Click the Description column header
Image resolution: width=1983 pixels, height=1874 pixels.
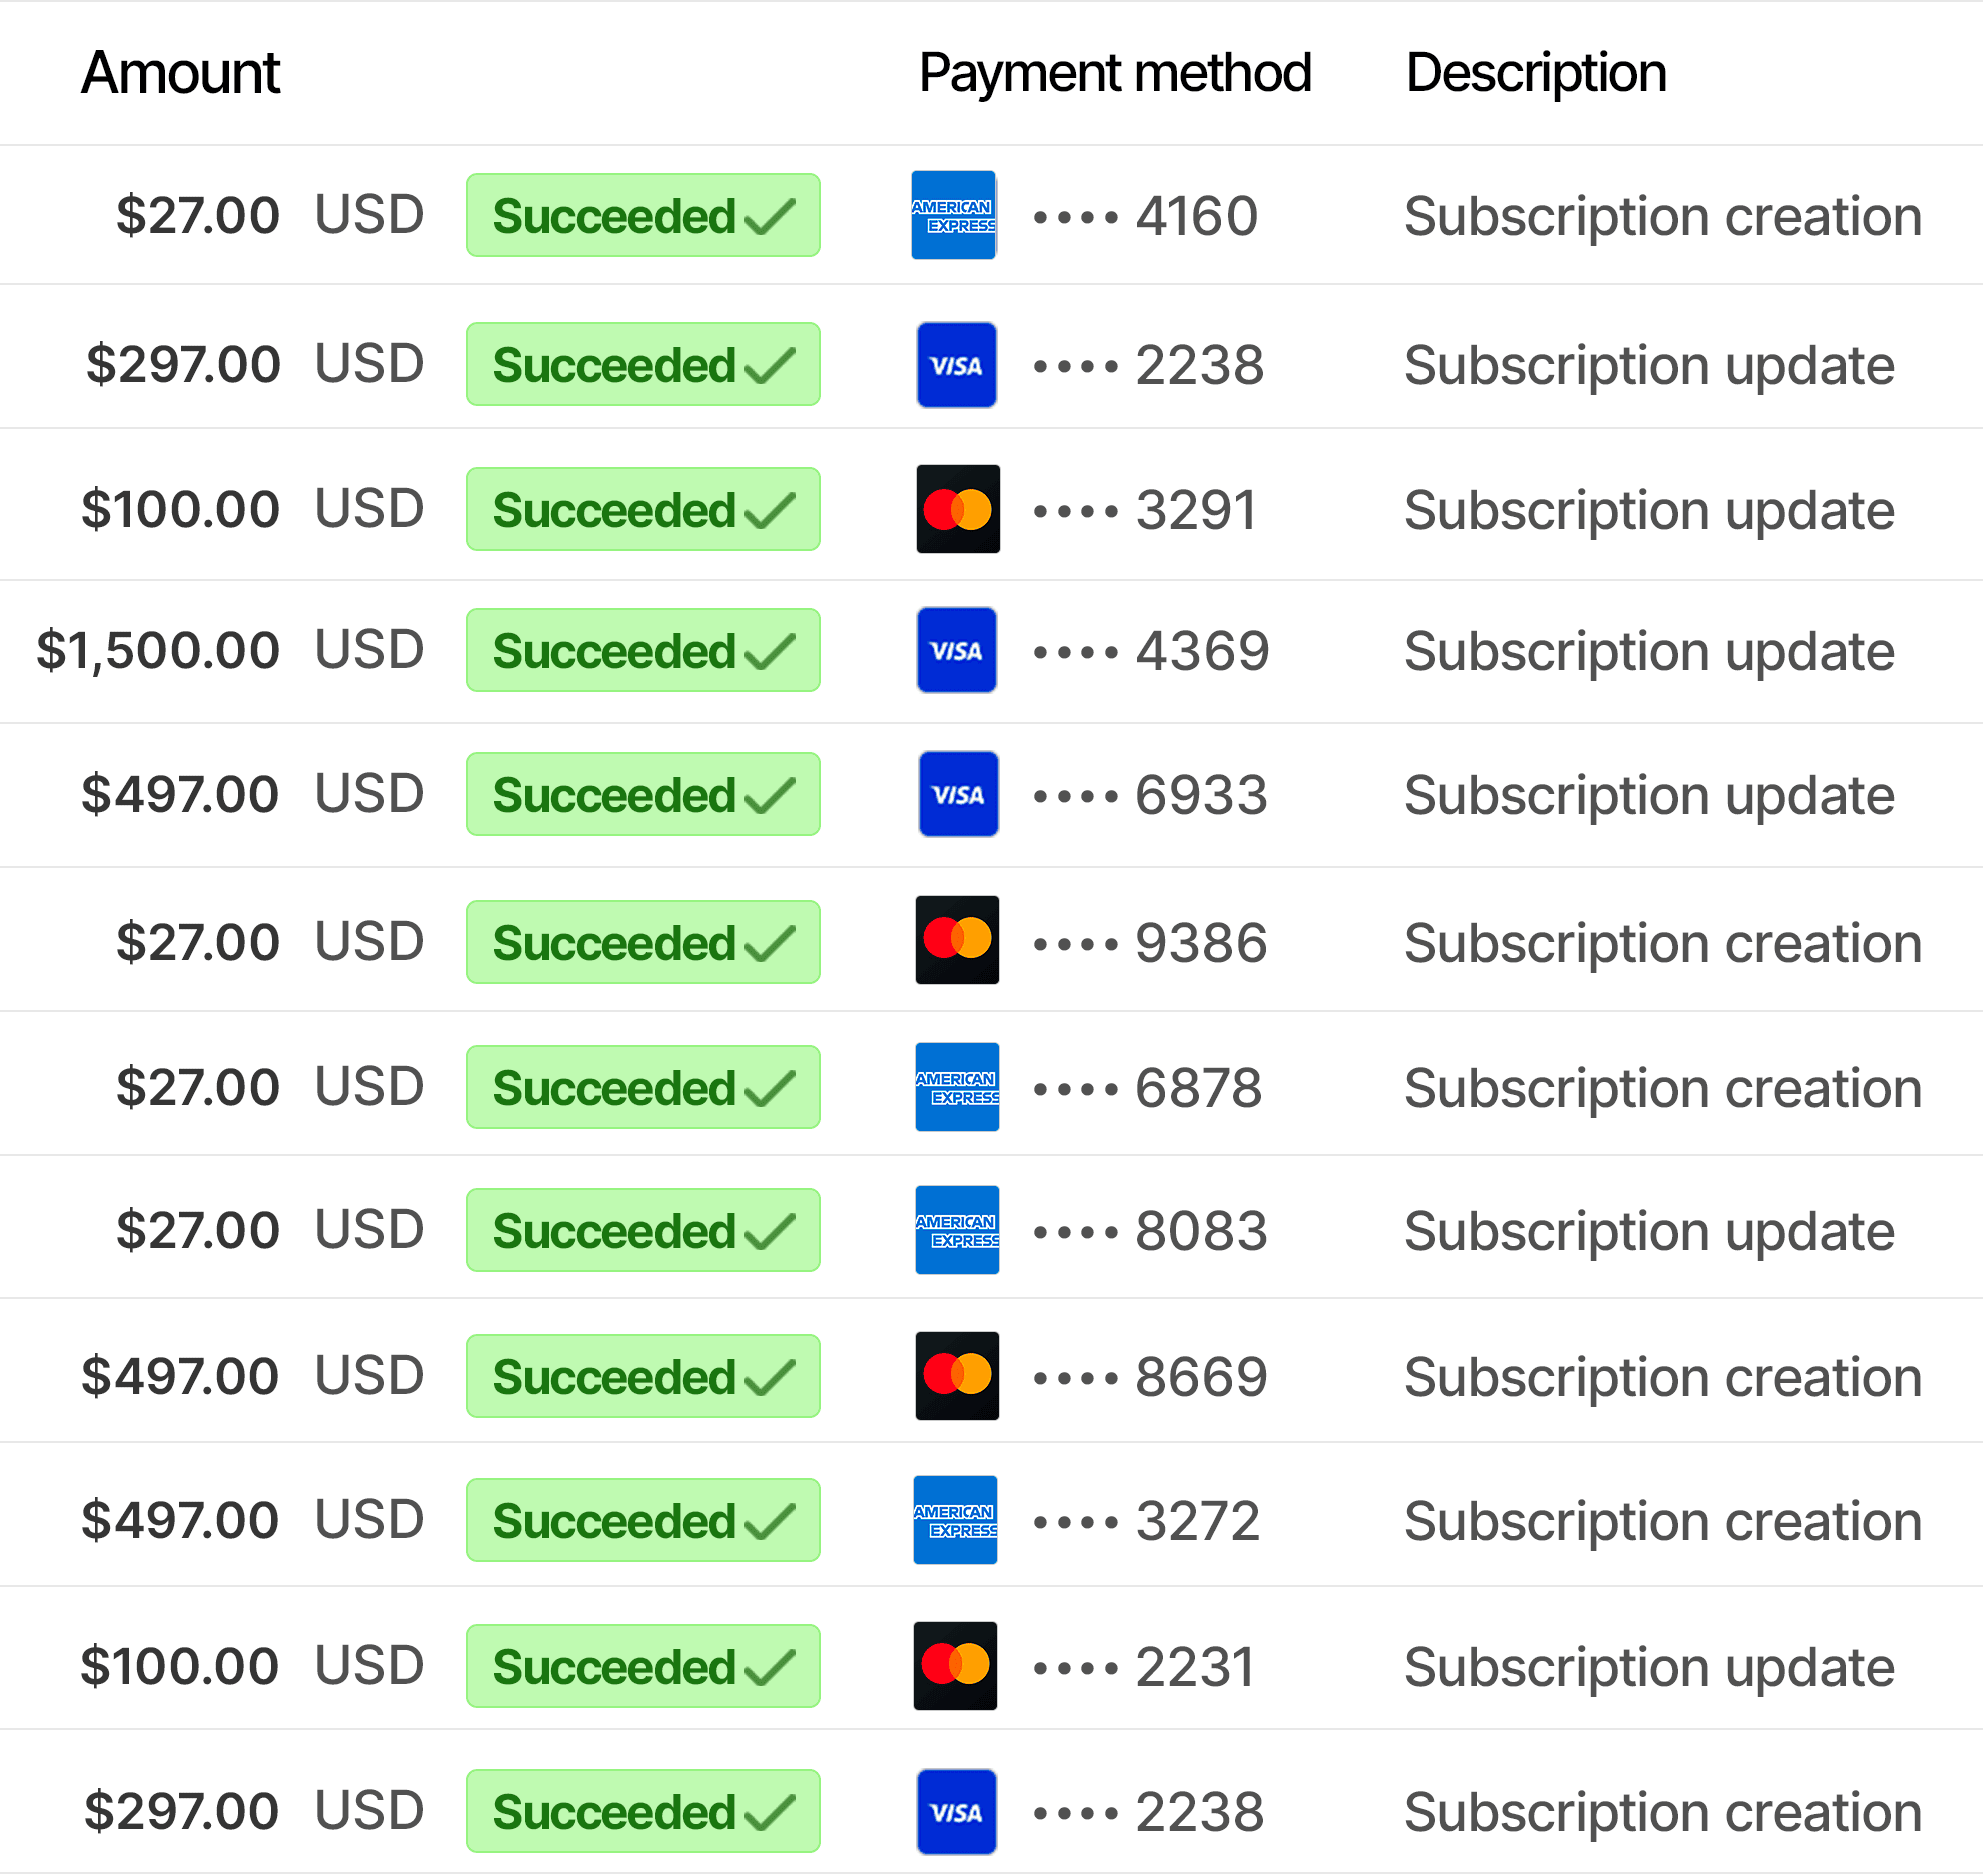[1535, 73]
